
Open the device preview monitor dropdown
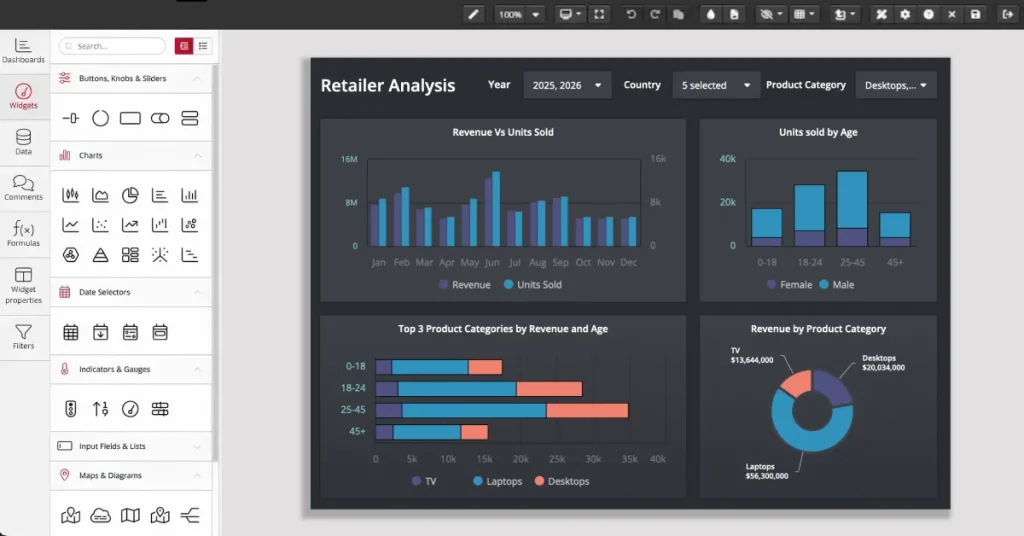coord(569,14)
